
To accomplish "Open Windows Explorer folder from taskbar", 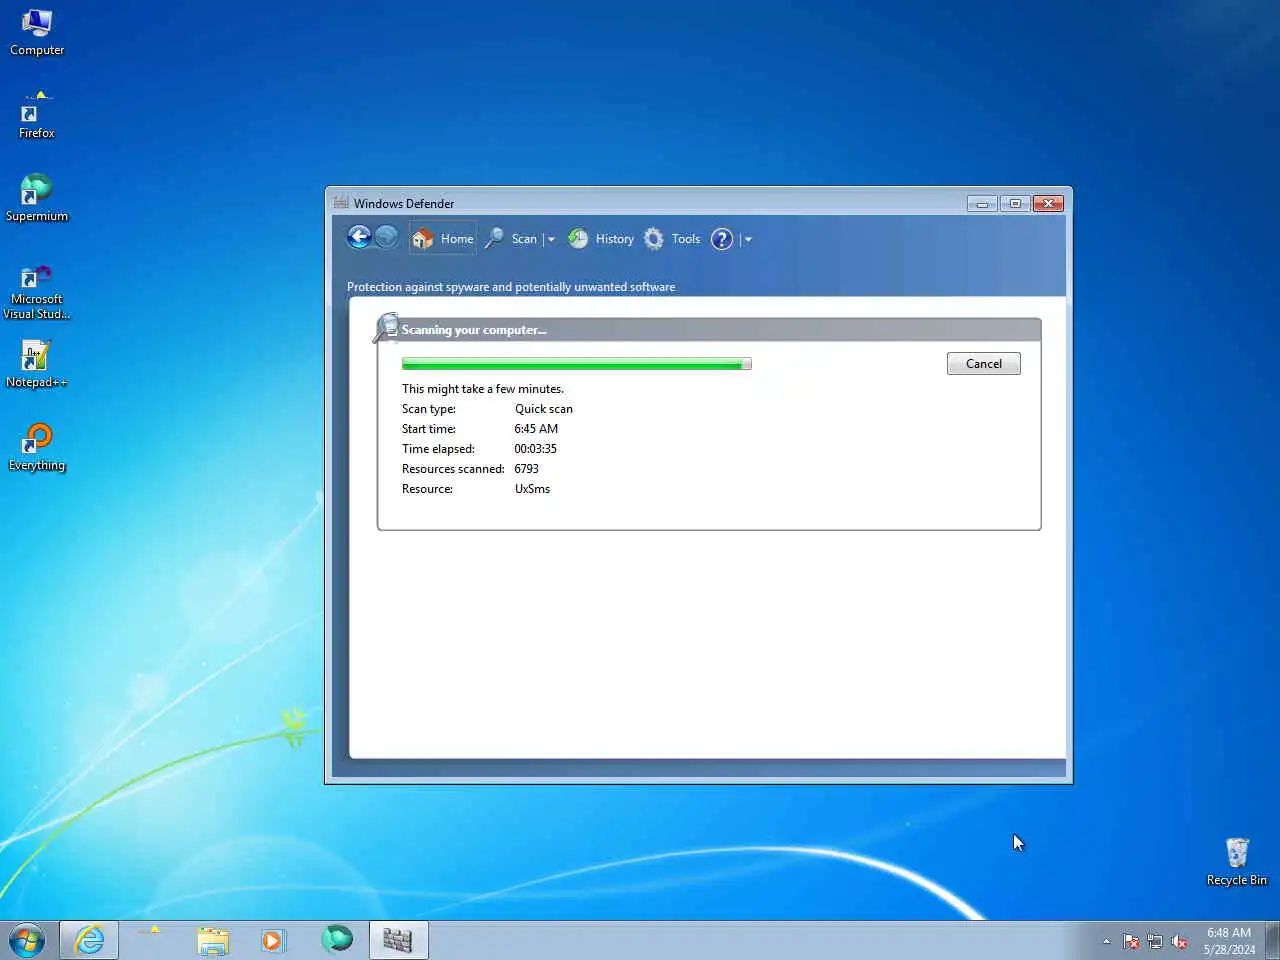I will 213,940.
